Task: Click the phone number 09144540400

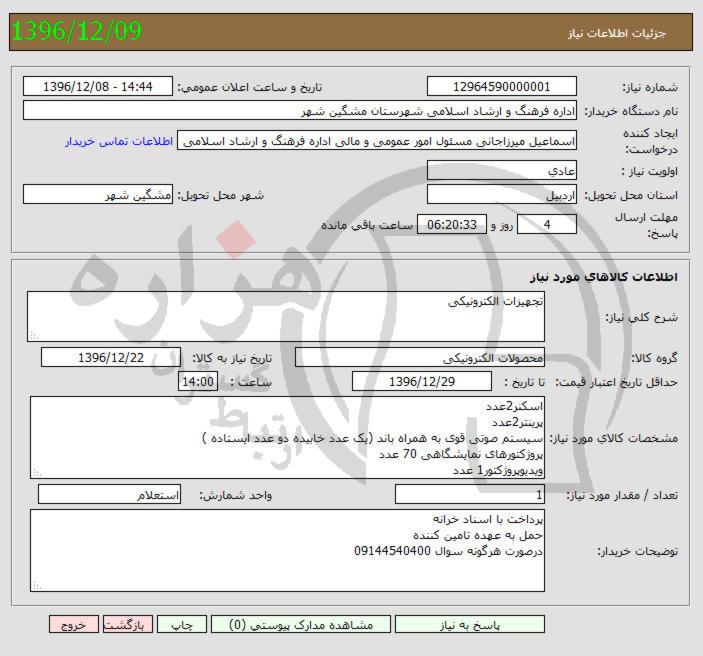Action: pyautogui.click(x=392, y=551)
